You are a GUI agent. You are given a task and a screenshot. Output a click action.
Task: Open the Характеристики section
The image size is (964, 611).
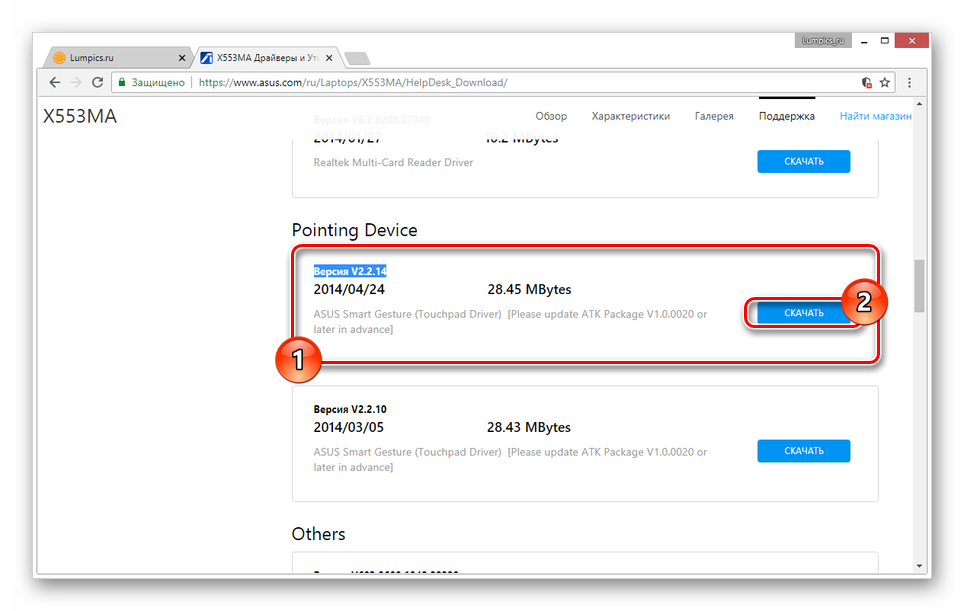(x=630, y=116)
